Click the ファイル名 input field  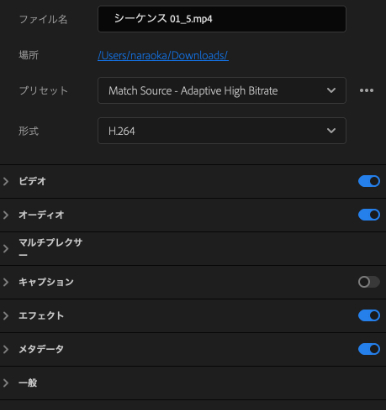pyautogui.click(x=222, y=19)
